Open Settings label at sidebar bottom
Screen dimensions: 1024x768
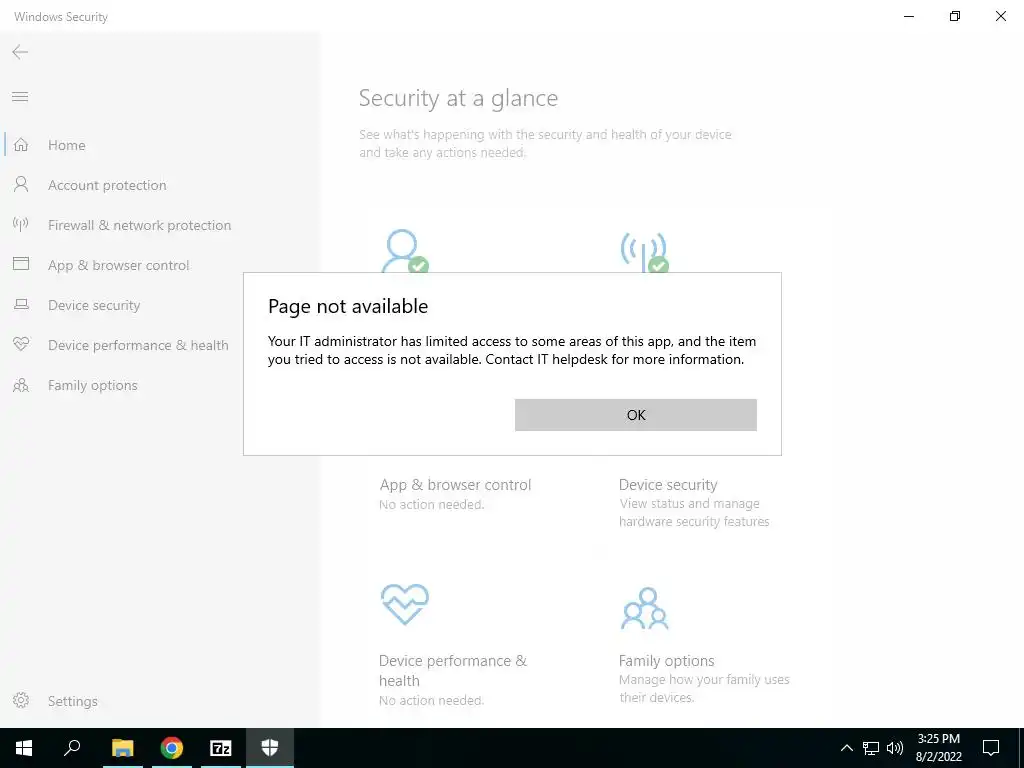point(72,701)
